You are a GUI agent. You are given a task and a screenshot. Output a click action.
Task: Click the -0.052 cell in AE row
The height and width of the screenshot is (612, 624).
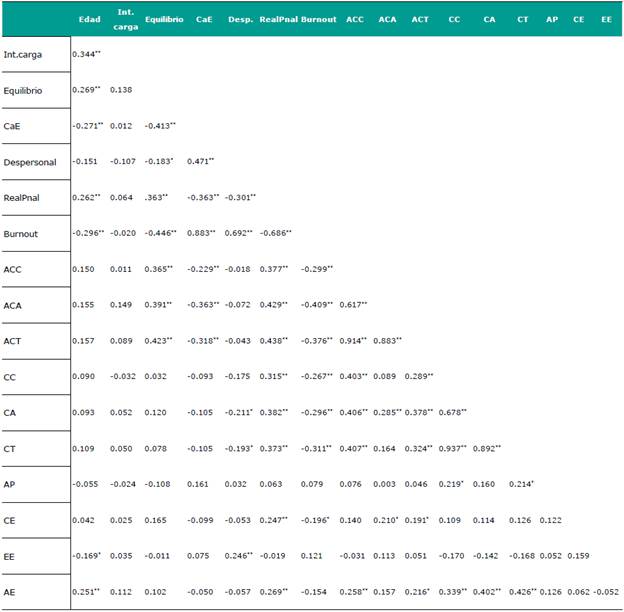pyautogui.click(x=606, y=589)
